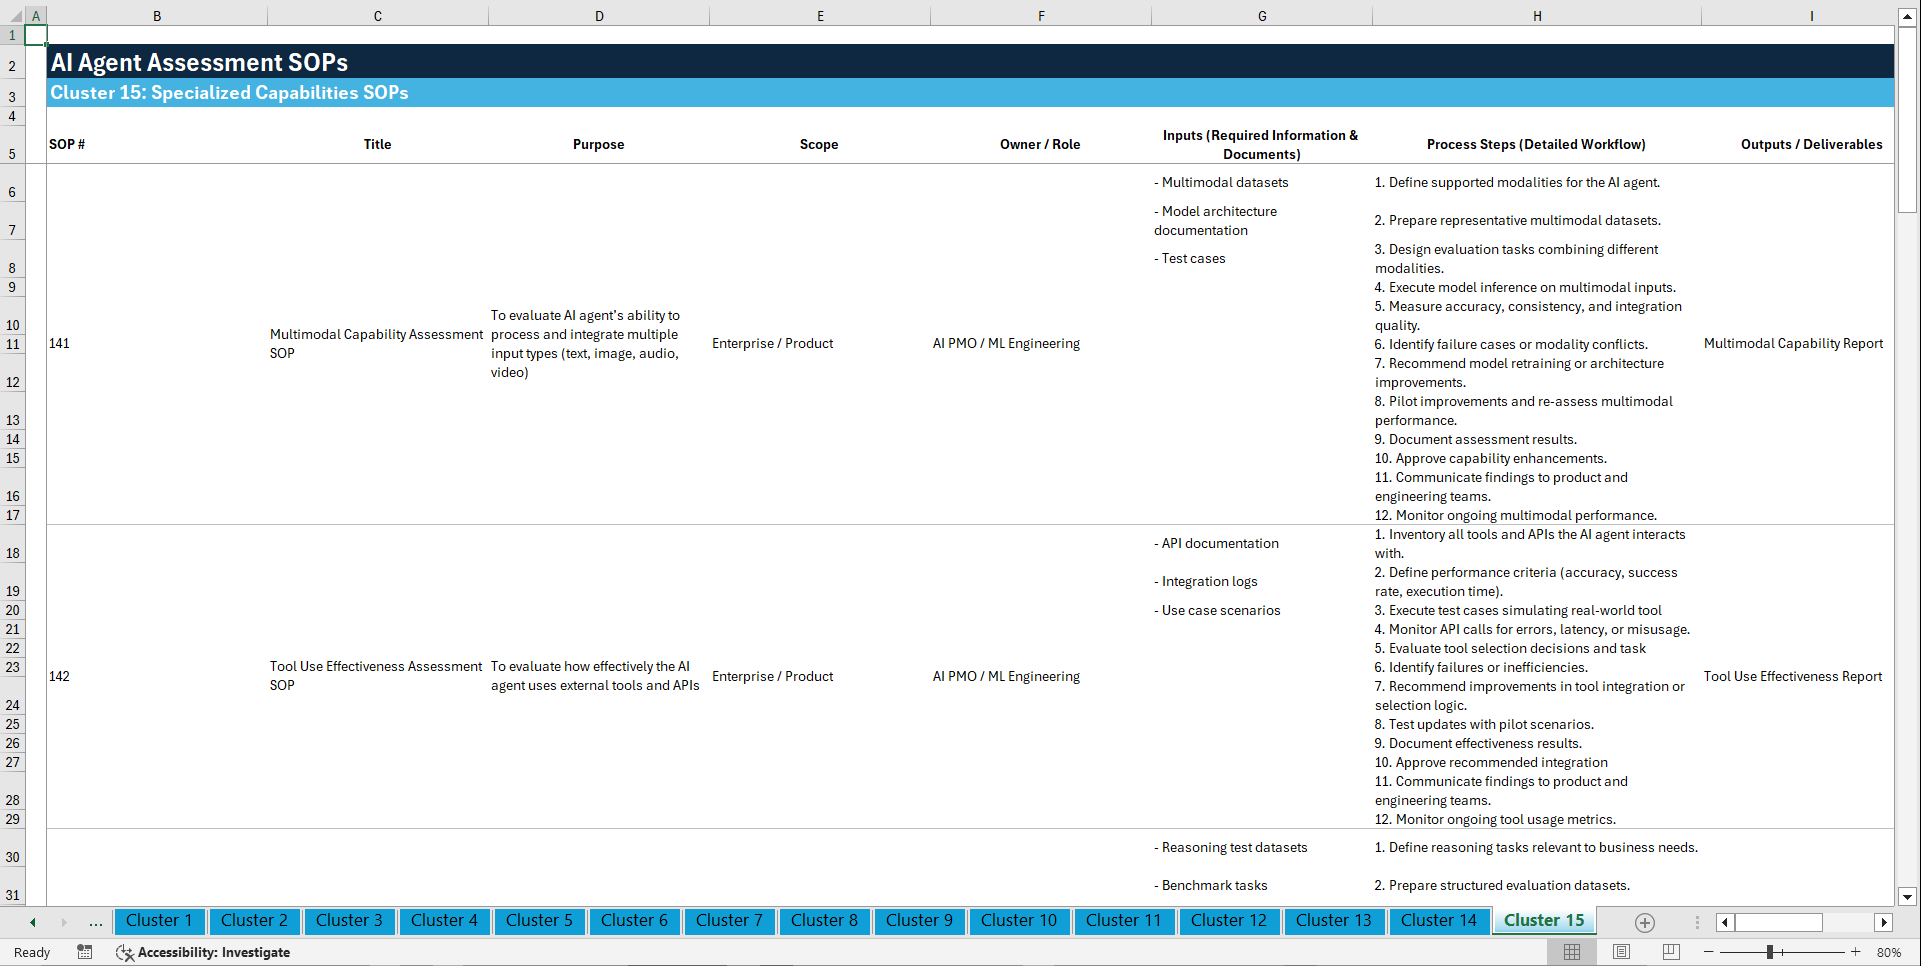Open zoom dialog via the 80% button
Image resolution: width=1921 pixels, height=966 pixels.
pyautogui.click(x=1890, y=952)
